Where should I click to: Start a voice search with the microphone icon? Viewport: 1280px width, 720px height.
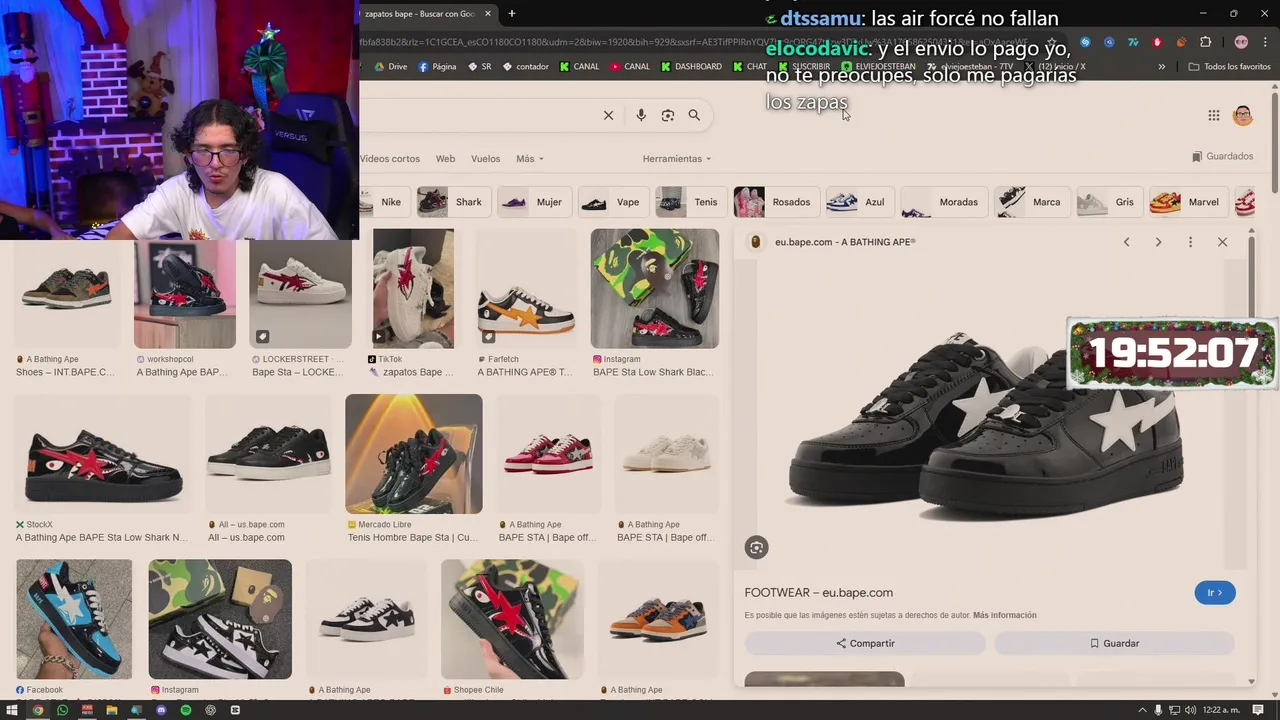pyautogui.click(x=641, y=115)
